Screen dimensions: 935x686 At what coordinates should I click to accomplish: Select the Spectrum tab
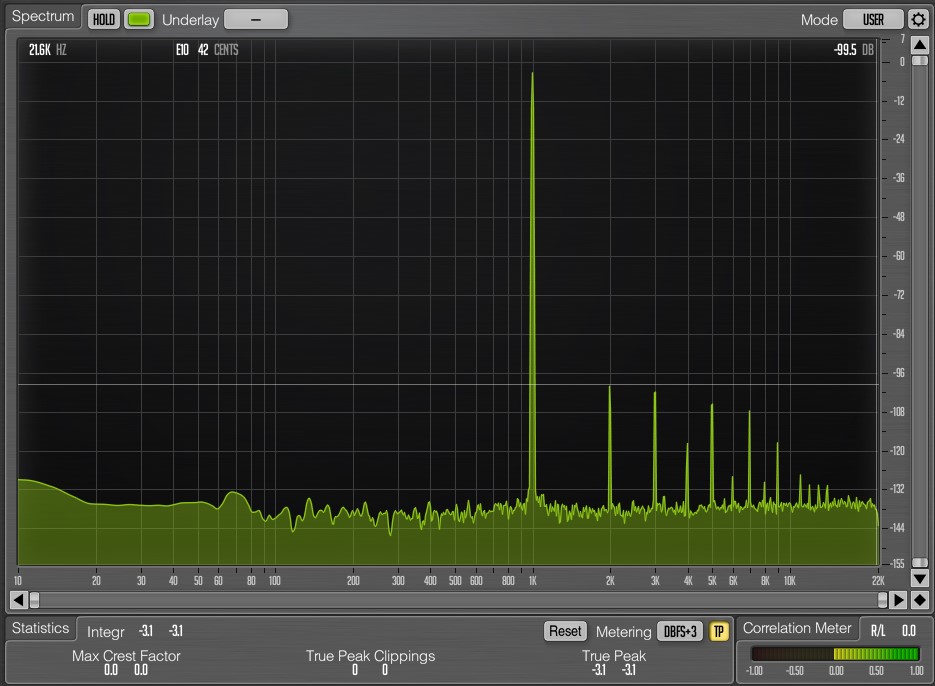[43, 16]
